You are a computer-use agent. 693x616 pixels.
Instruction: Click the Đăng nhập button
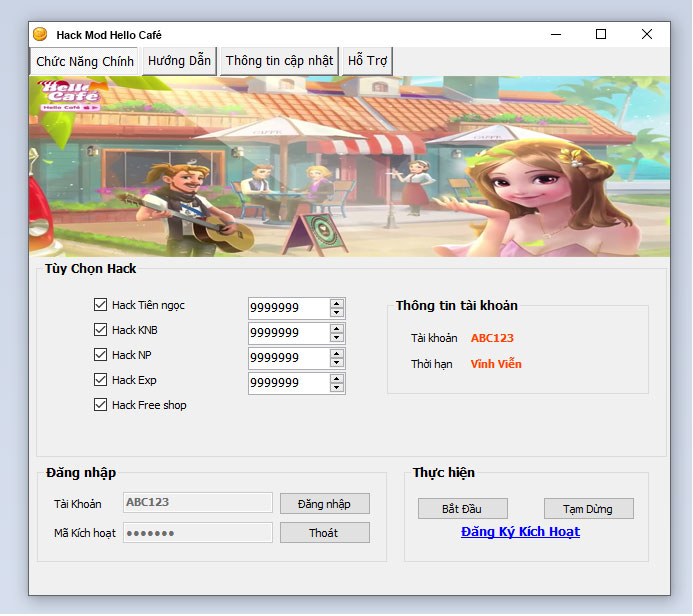[325, 504]
